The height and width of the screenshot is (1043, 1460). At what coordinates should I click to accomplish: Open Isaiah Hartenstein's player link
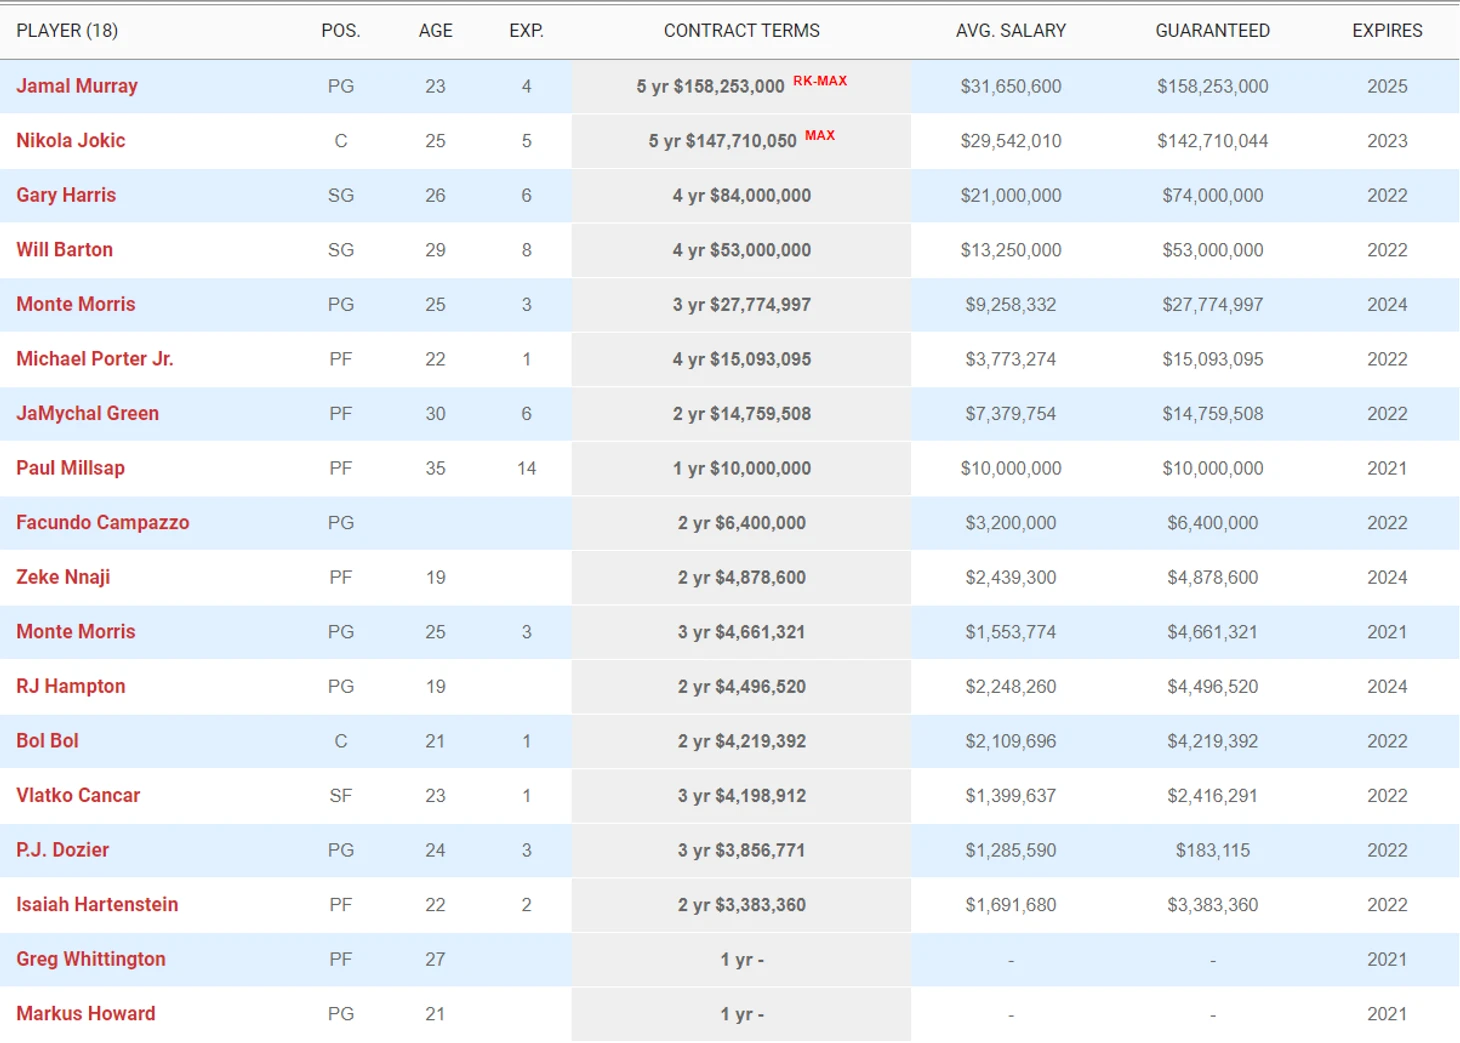[97, 904]
